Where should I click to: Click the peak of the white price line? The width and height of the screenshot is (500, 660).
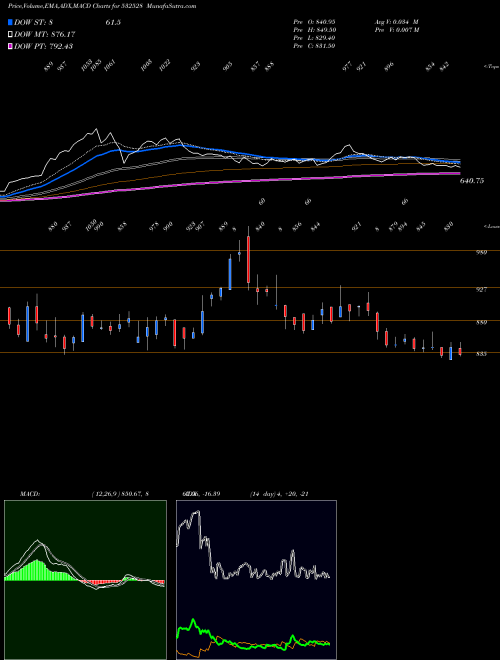[x=96, y=129]
